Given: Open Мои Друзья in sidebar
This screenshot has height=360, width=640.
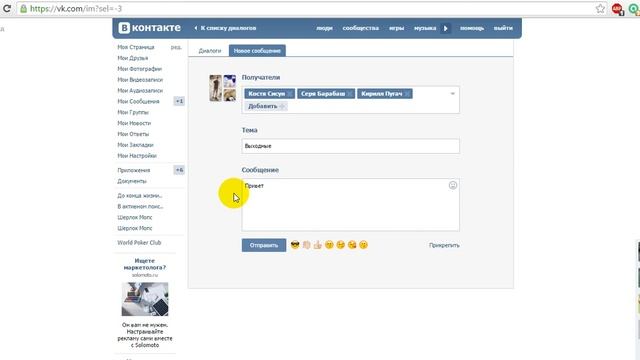Looking at the screenshot, I should click(133, 58).
